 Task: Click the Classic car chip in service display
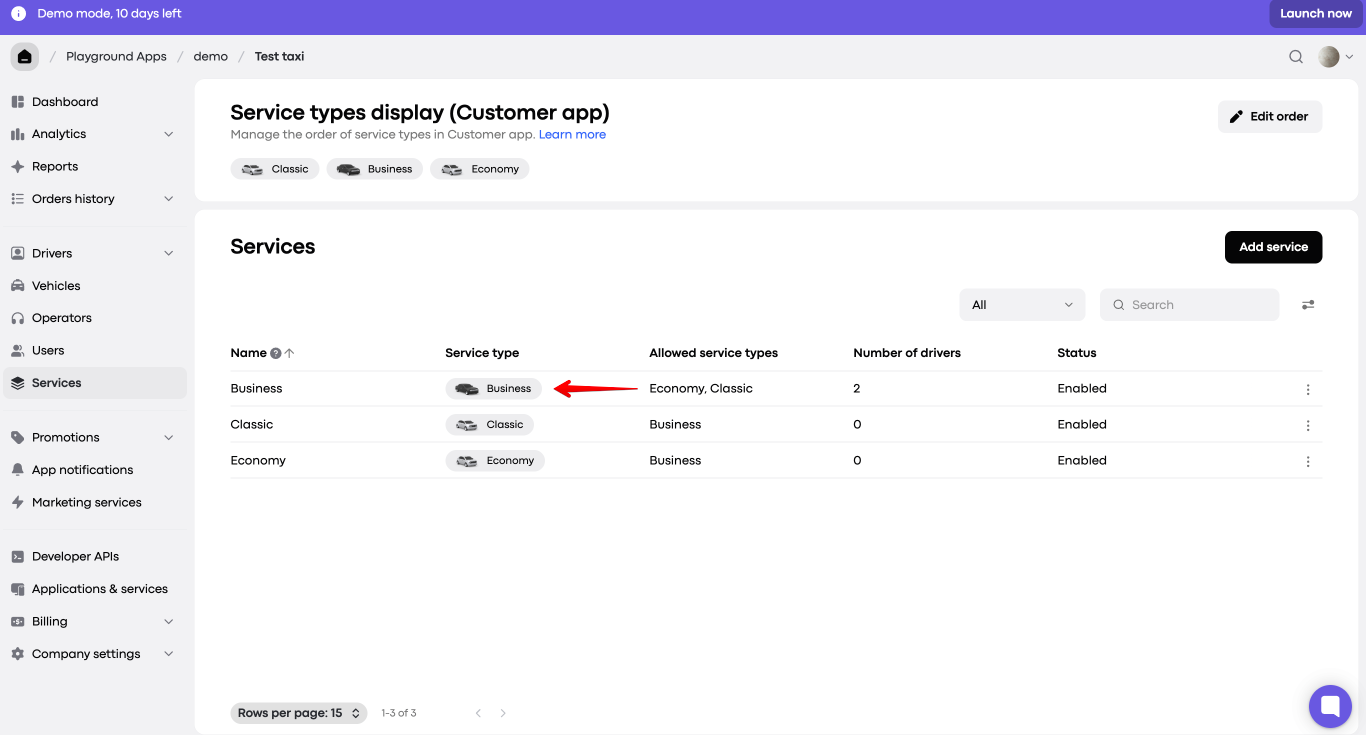pyautogui.click(x=275, y=169)
